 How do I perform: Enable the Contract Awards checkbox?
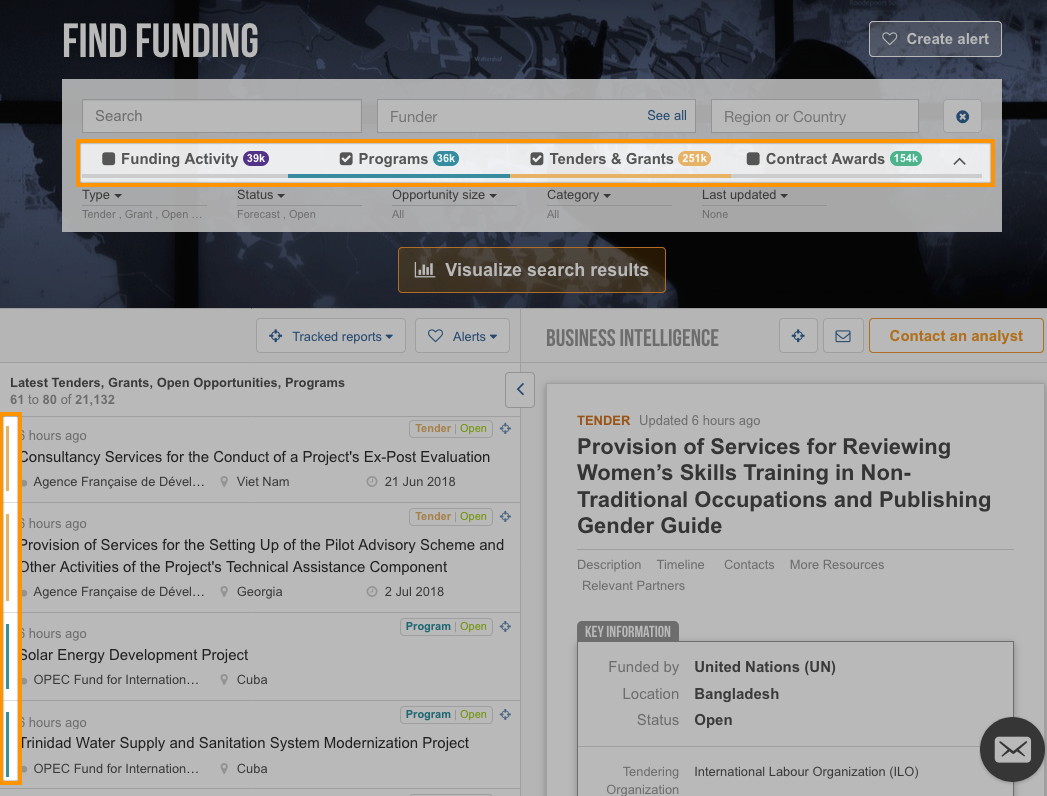(753, 159)
